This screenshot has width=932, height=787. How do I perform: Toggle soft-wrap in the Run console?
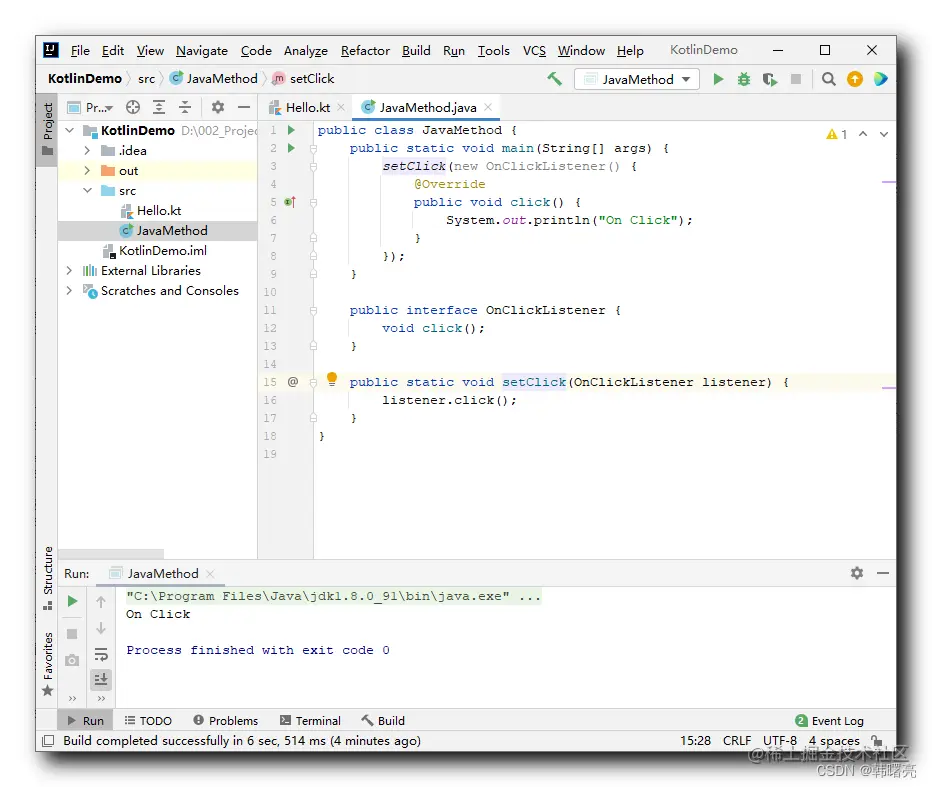point(101,654)
